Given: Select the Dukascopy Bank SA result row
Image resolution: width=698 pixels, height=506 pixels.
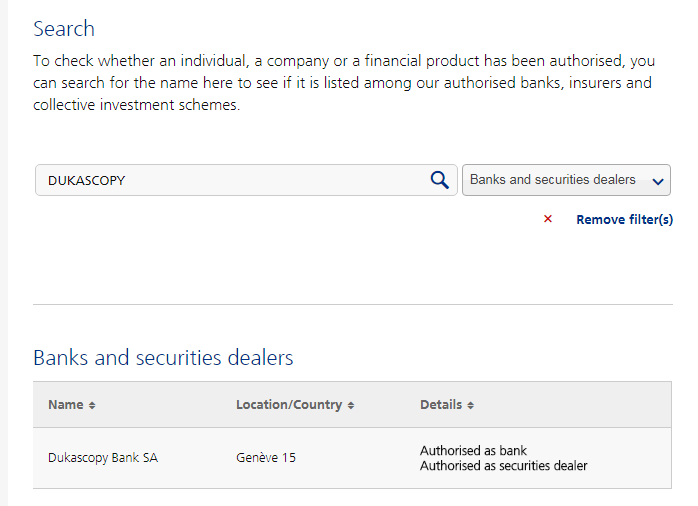Looking at the screenshot, I should pyautogui.click(x=352, y=458).
